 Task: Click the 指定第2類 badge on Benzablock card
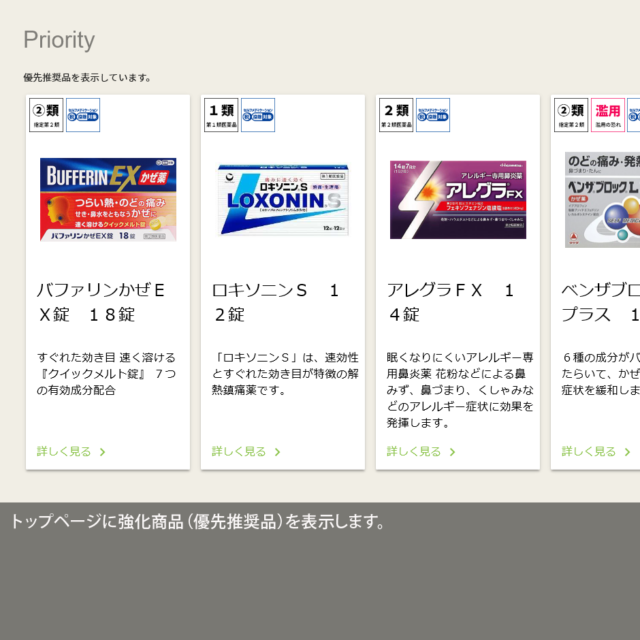click(570, 115)
